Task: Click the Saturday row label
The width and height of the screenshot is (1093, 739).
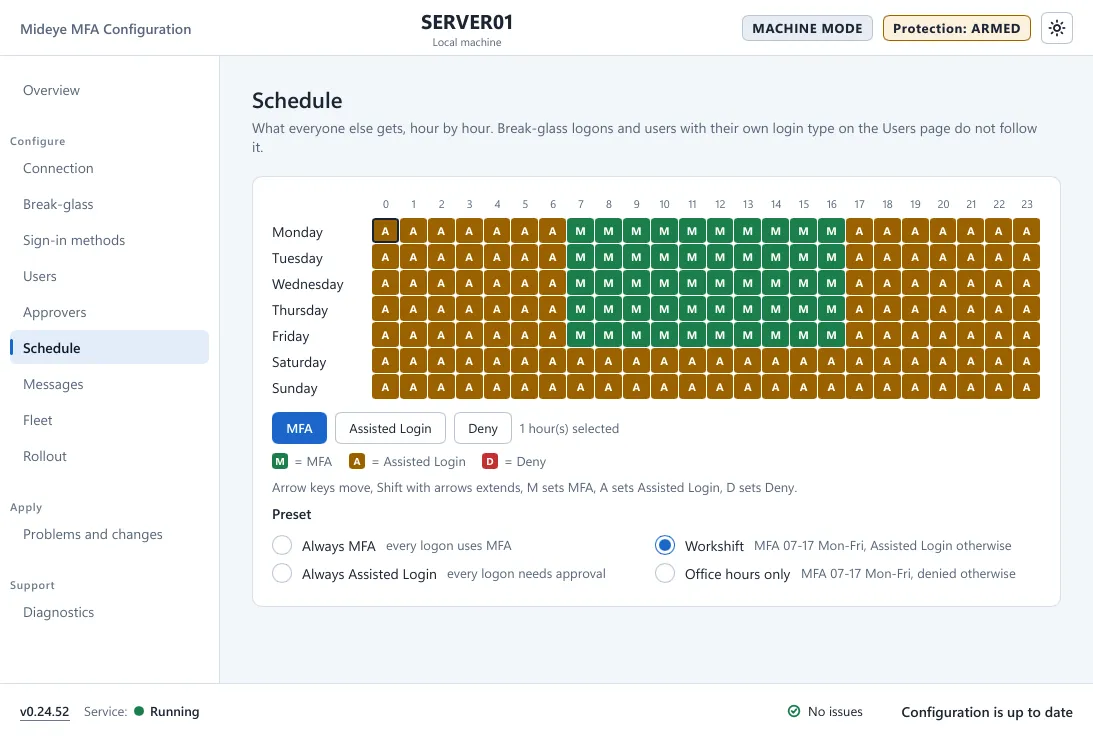Action: [299, 363]
